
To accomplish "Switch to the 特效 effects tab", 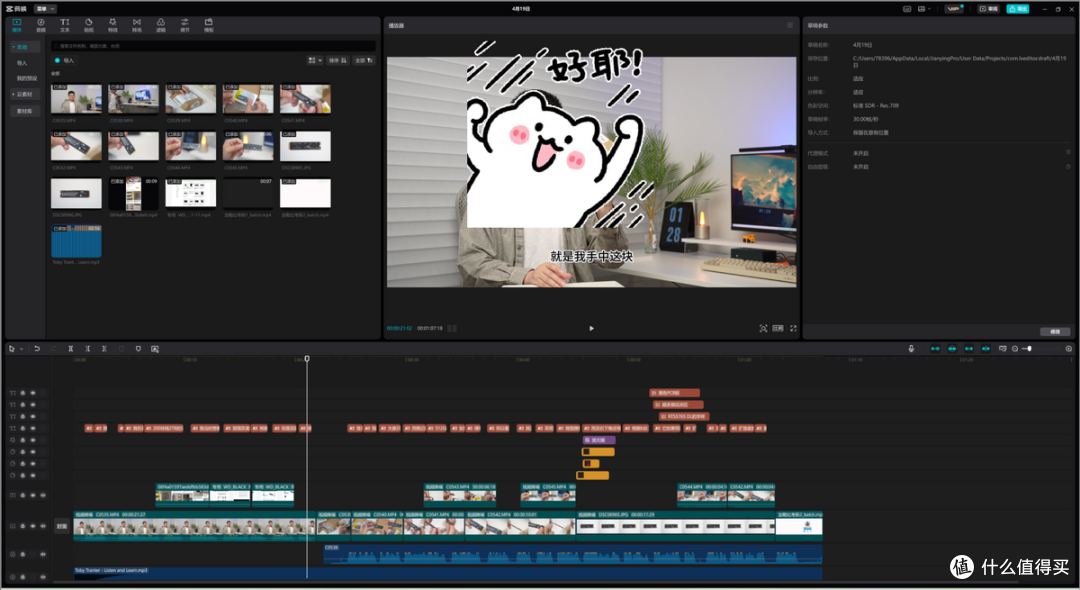I will coord(113,25).
